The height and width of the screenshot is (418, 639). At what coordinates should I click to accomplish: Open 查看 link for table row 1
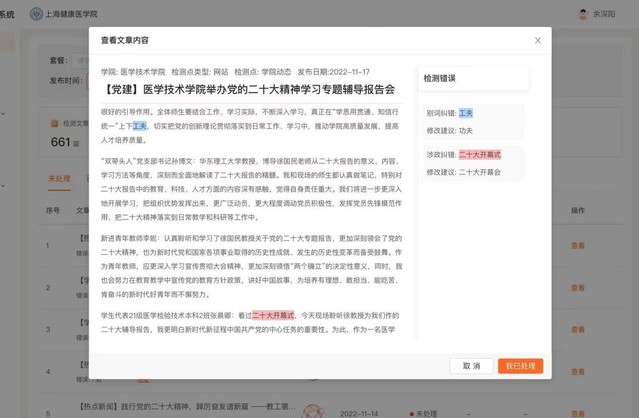576,245
